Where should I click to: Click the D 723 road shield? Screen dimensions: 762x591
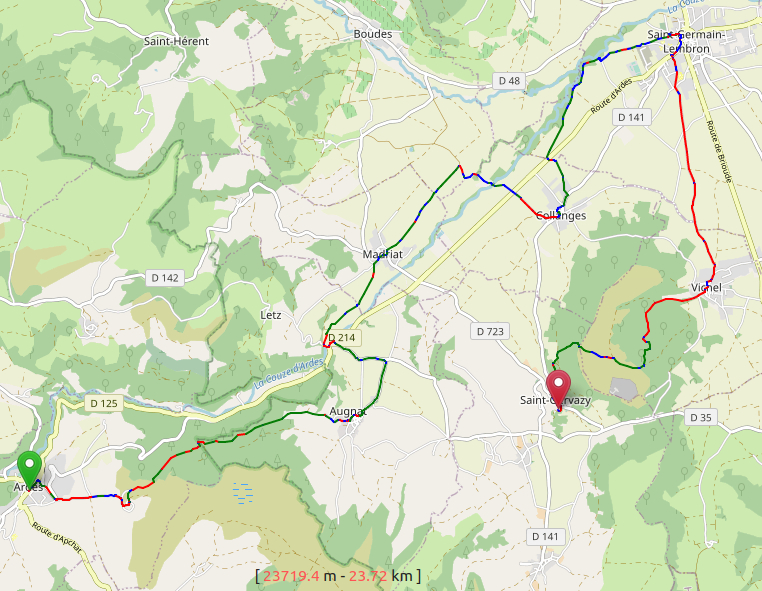pos(490,331)
